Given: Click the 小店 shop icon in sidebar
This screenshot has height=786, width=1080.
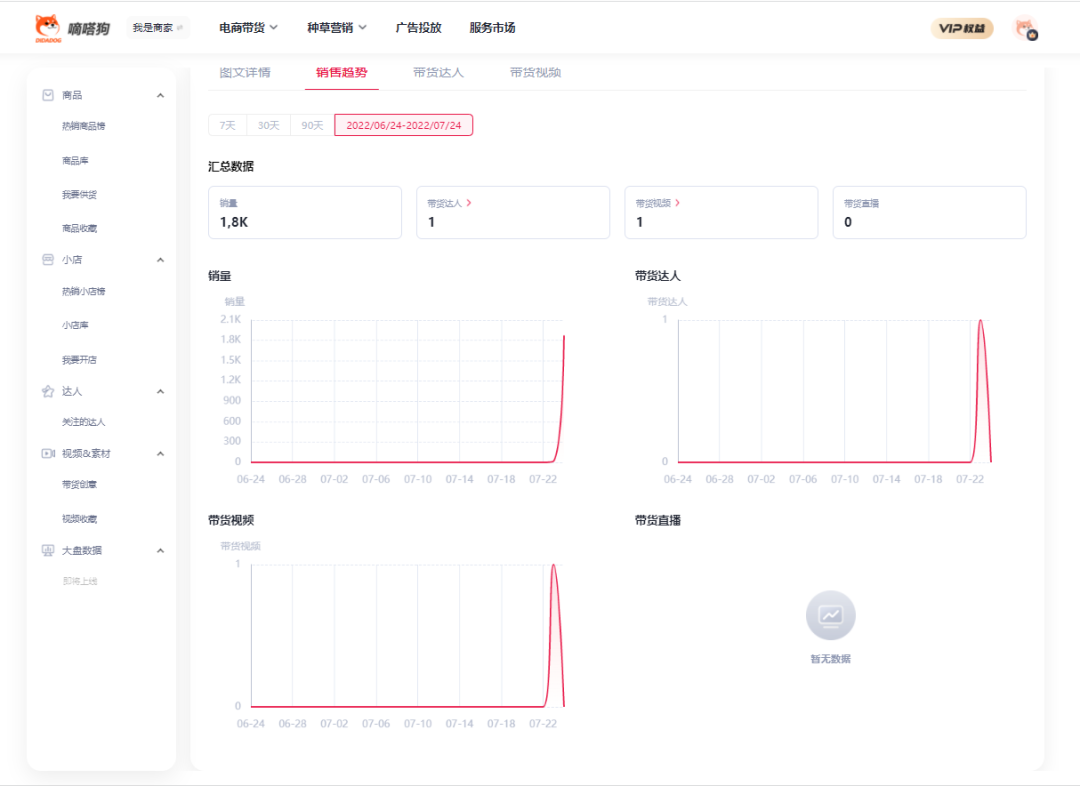Looking at the screenshot, I should 48,260.
